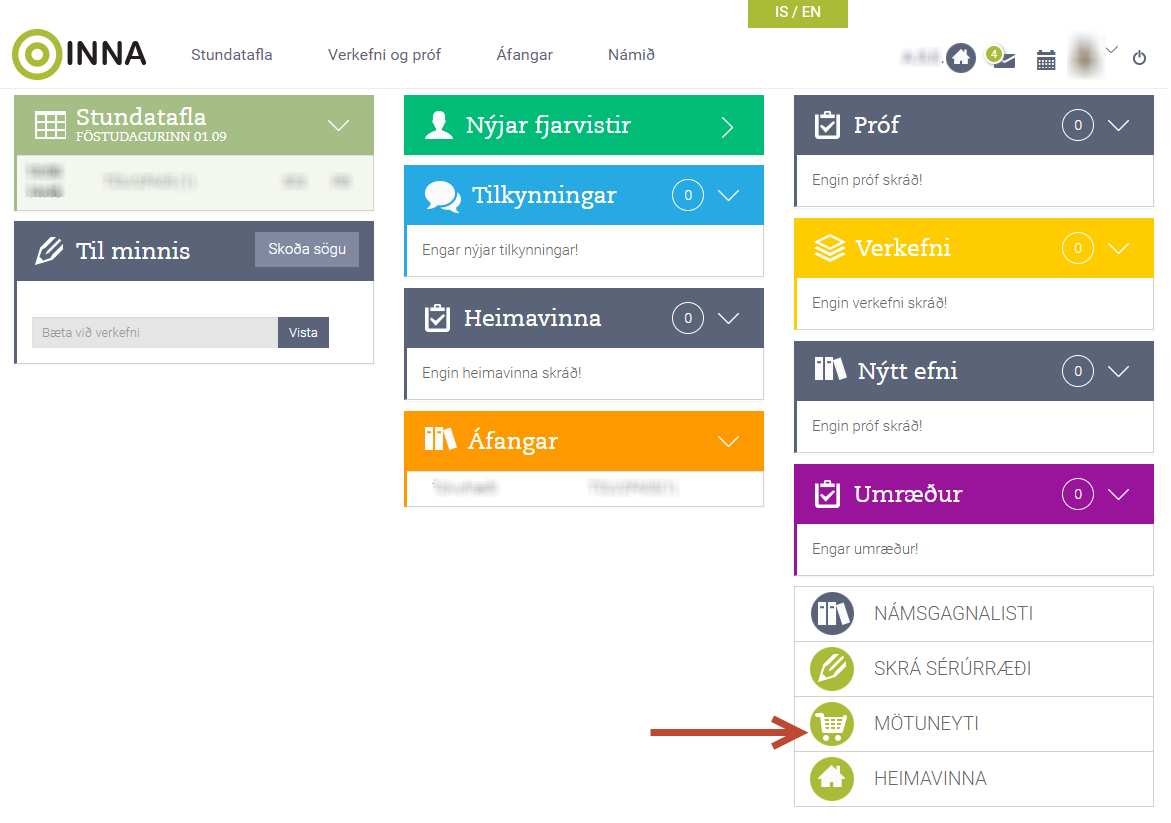
Task: Collapse the Próf panel chevron
Action: (x=1118, y=125)
